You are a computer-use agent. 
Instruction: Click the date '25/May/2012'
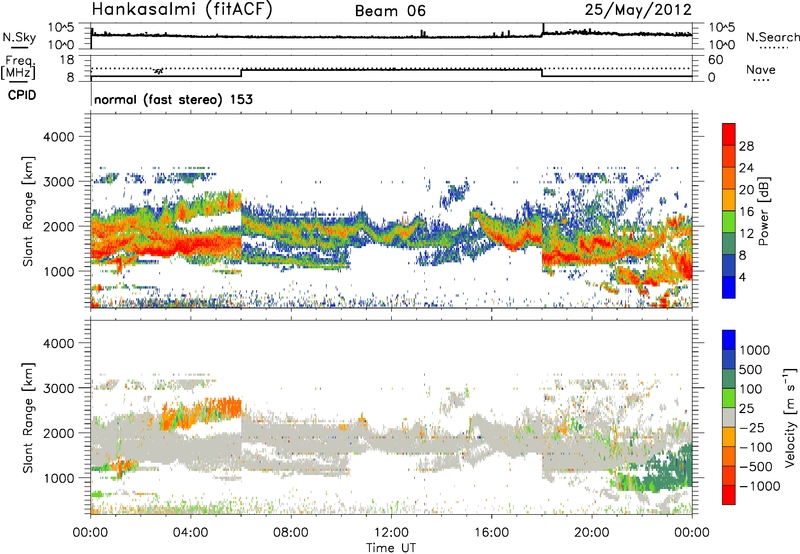pyautogui.click(x=638, y=9)
